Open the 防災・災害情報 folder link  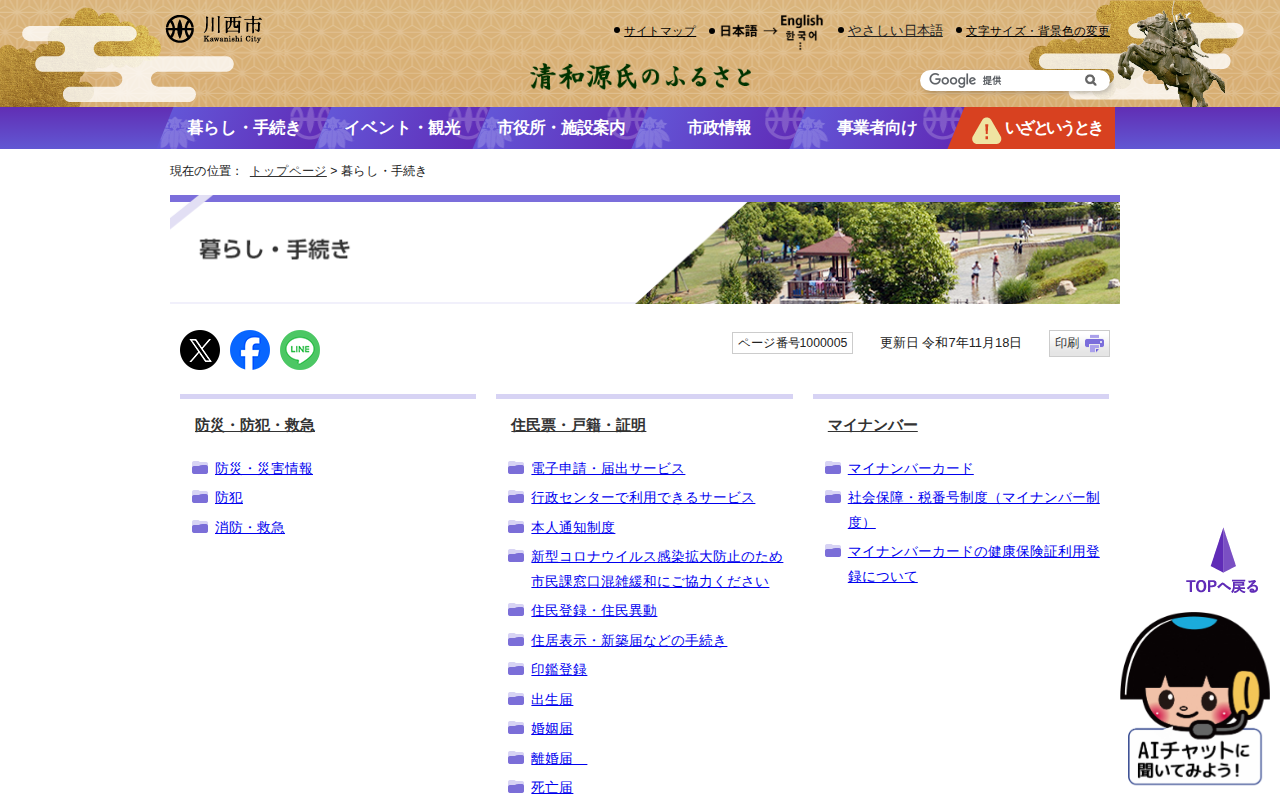[263, 468]
